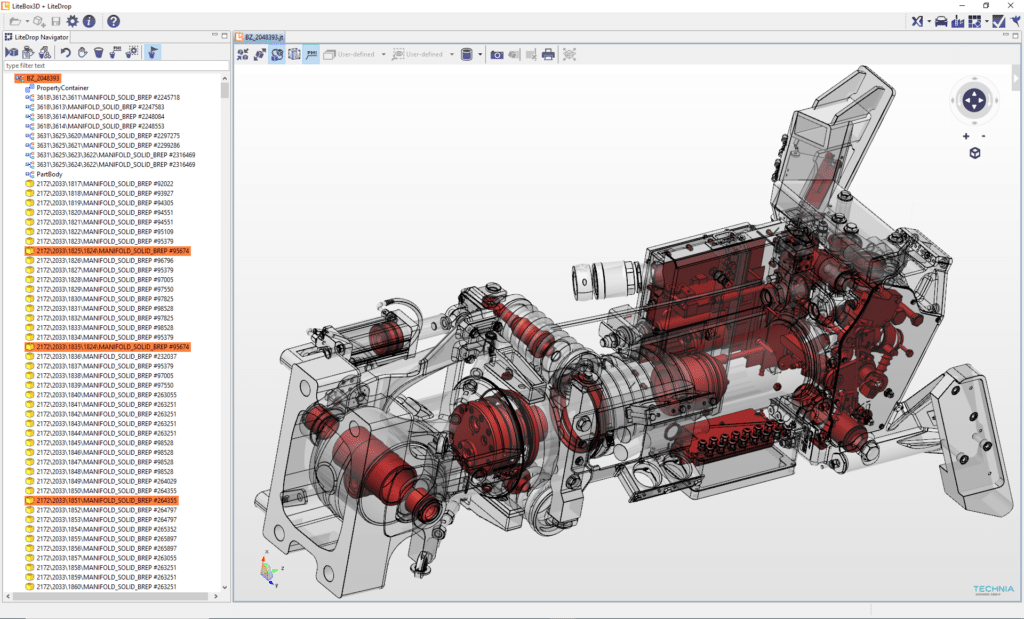Select tree row 2172\2033\1836 #232037

(x=101, y=357)
